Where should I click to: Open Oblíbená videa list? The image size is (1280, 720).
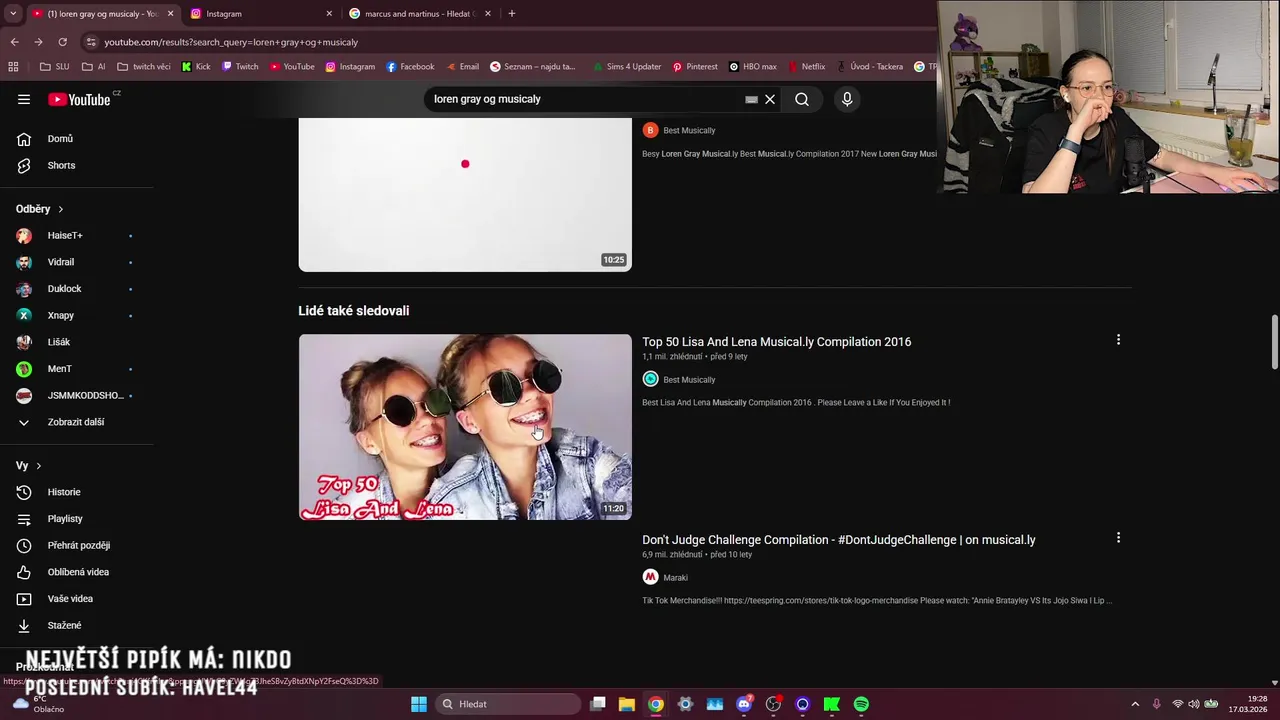78,572
